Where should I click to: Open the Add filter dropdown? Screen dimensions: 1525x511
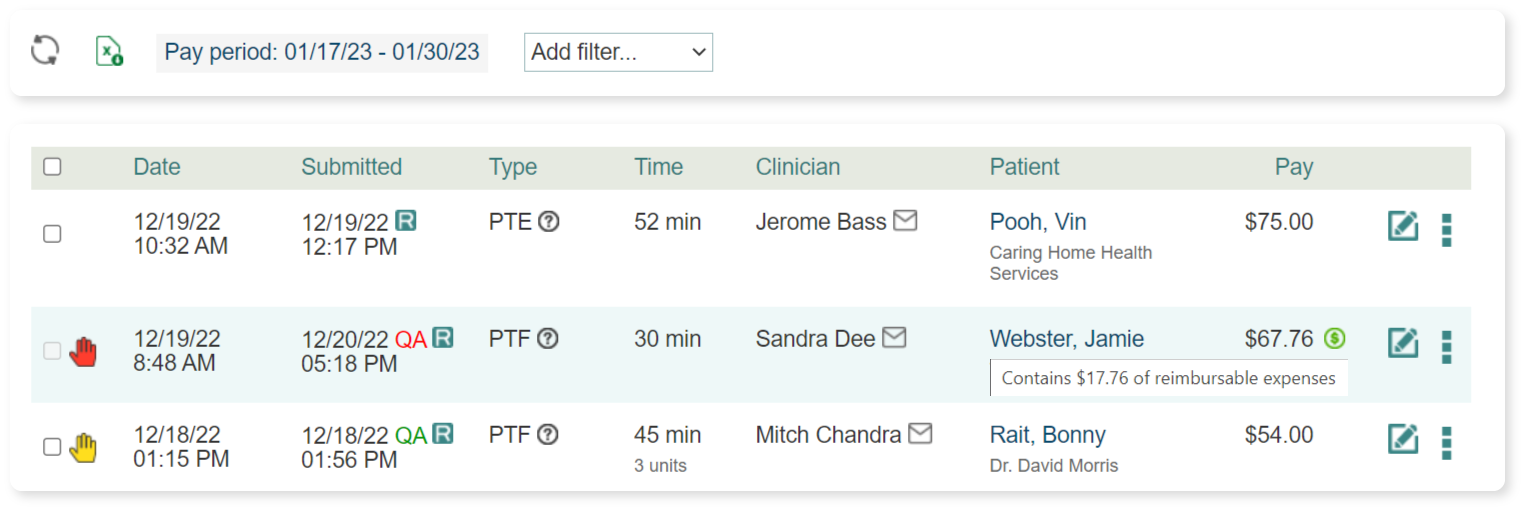[618, 52]
